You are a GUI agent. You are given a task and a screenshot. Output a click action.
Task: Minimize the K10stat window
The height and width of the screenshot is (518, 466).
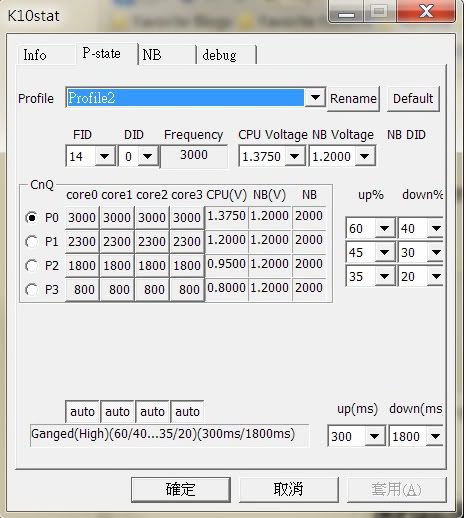click(345, 11)
